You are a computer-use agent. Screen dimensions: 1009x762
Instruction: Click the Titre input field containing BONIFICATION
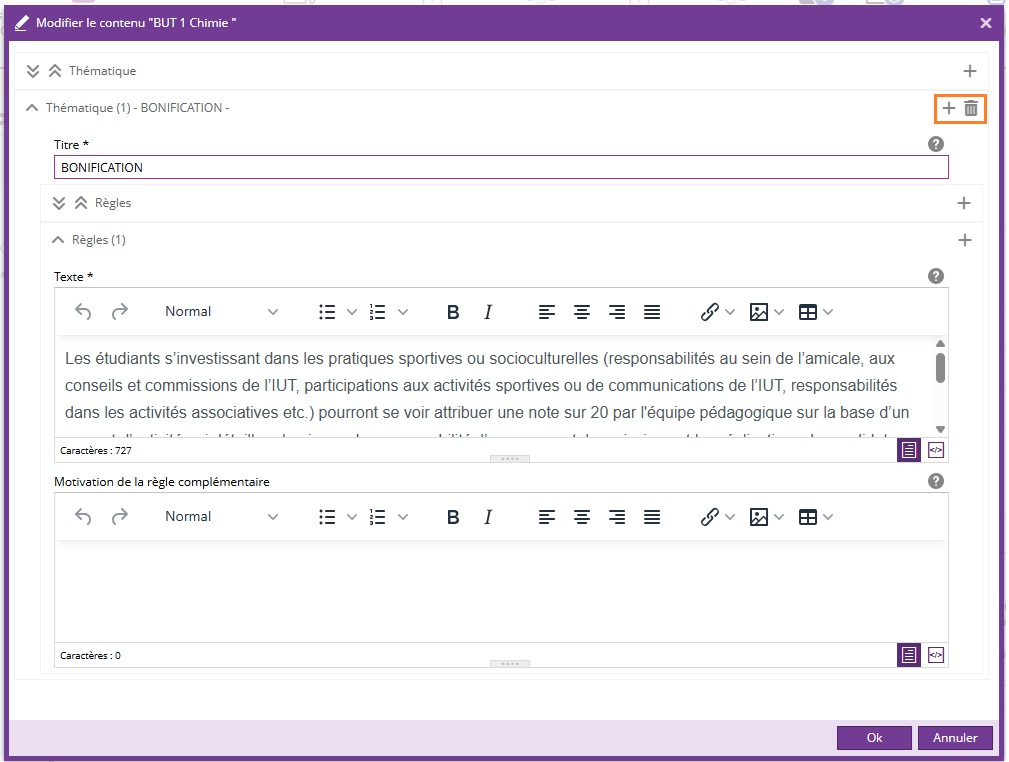pyautogui.click(x=500, y=168)
